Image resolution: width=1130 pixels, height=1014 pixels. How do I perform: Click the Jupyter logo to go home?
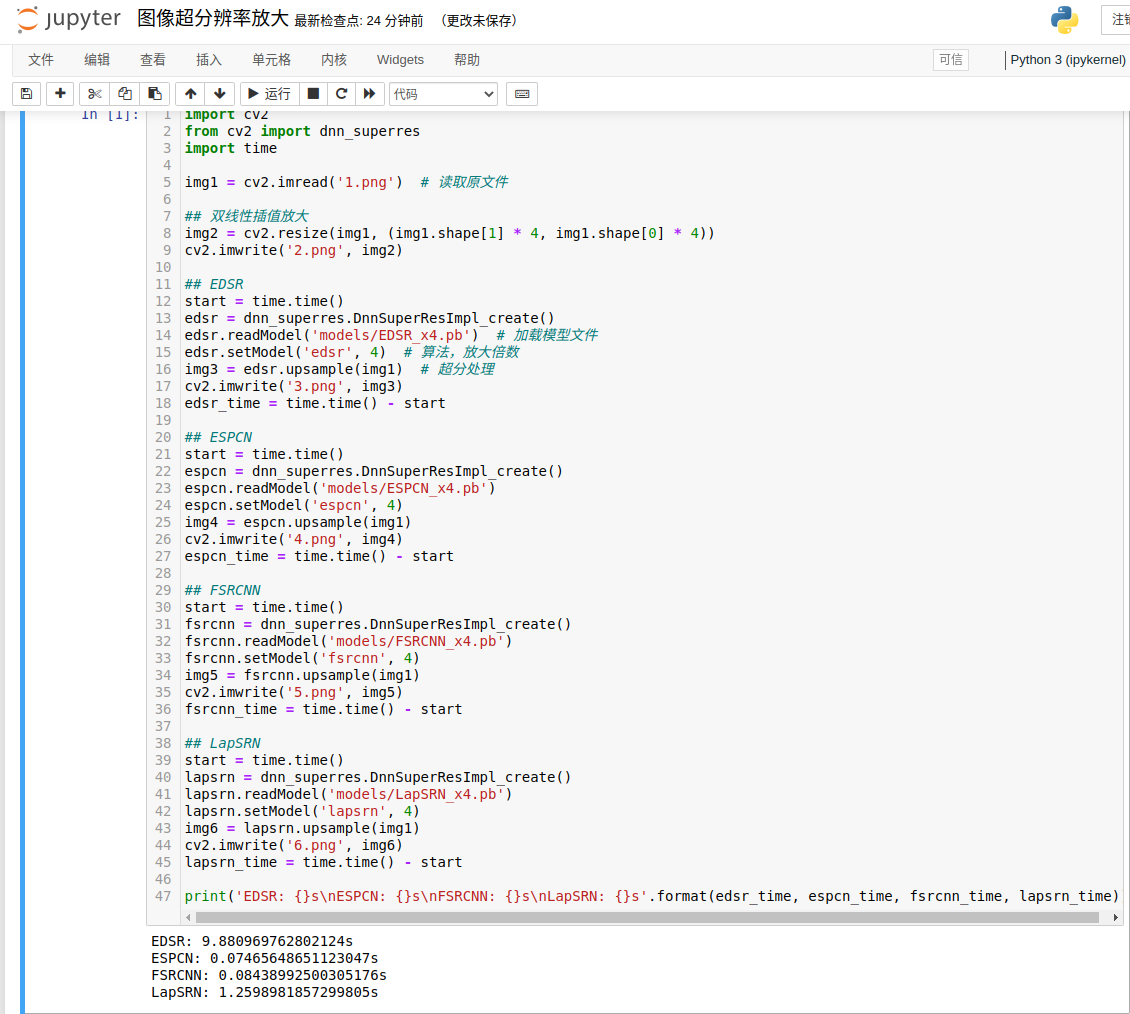[x=69, y=19]
